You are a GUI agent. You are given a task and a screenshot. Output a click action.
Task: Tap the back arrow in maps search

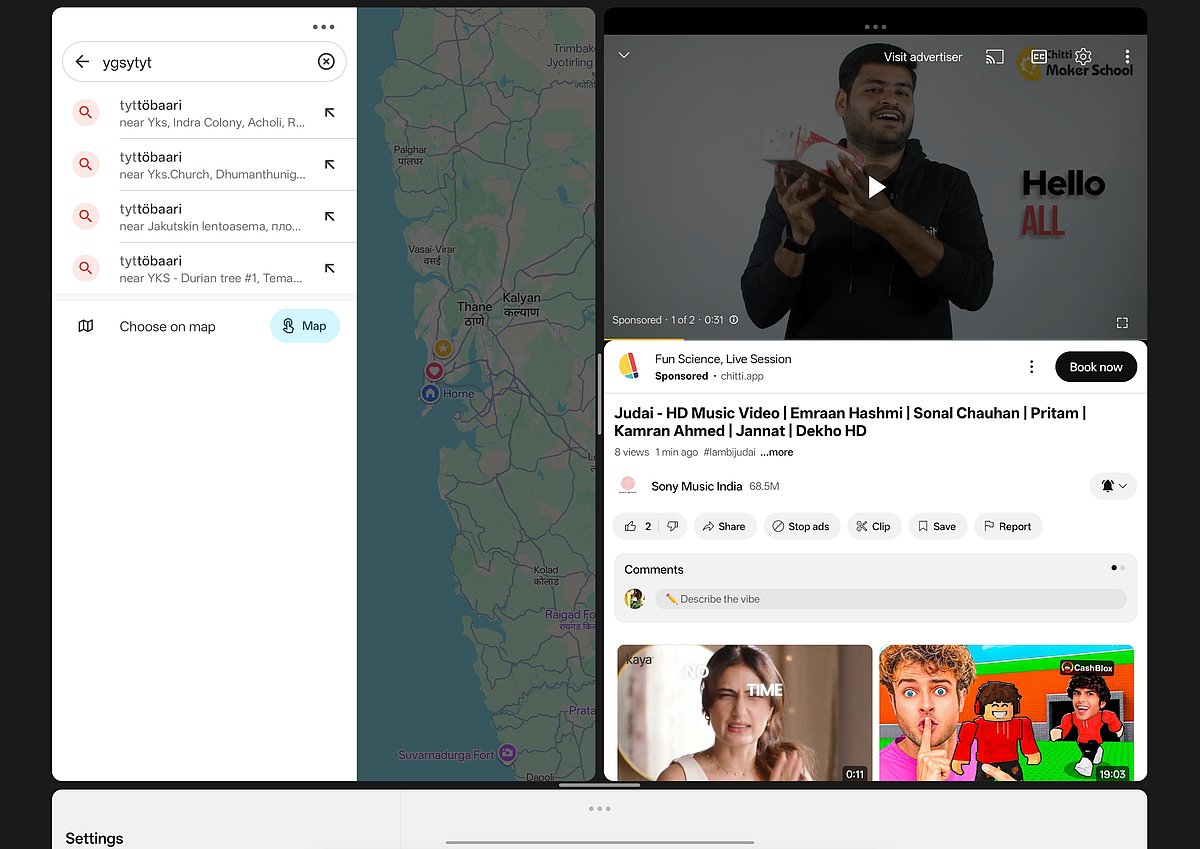point(82,62)
